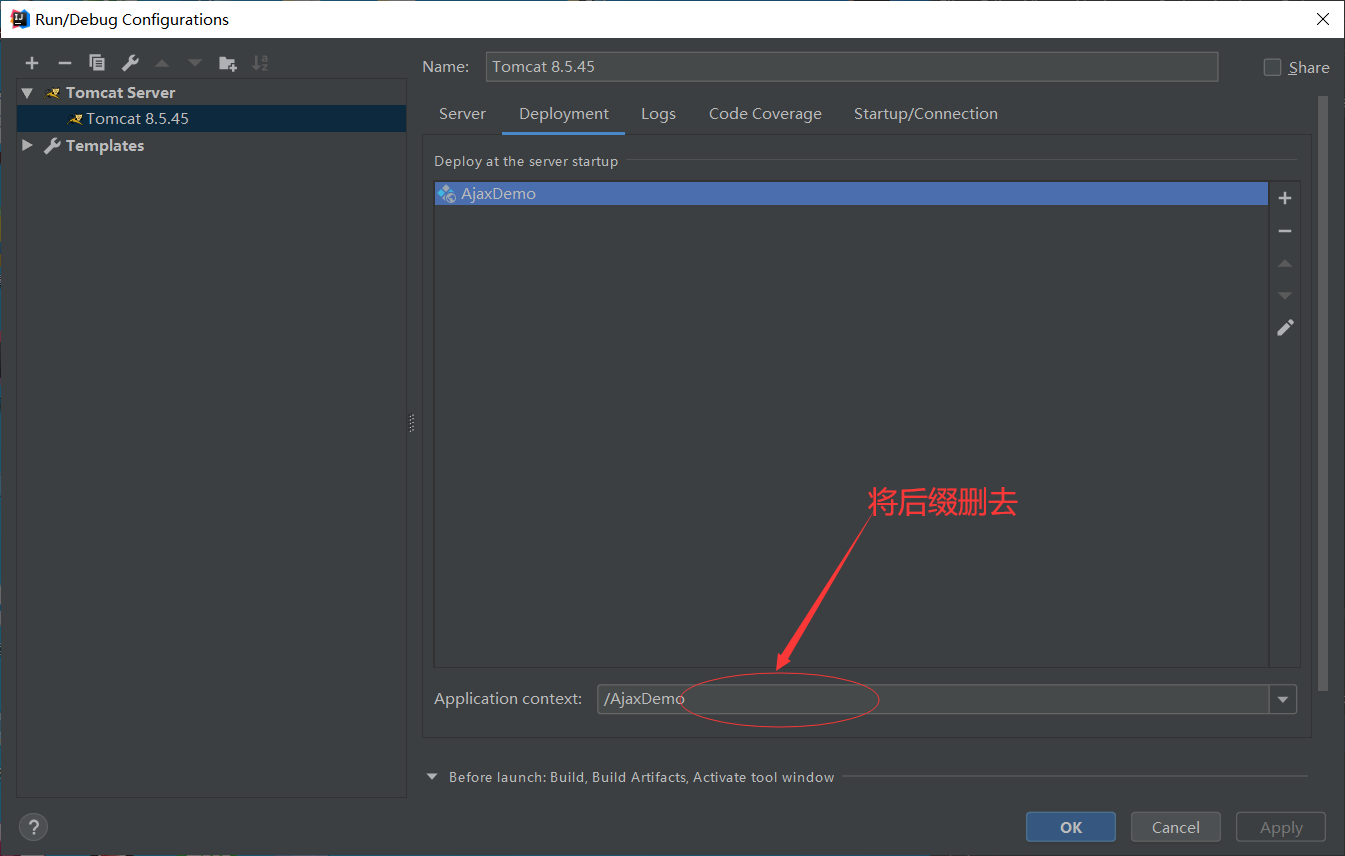The height and width of the screenshot is (856, 1345).
Task: Select Tomcat 8.5.45 configuration in tree
Action: click(x=212, y=118)
